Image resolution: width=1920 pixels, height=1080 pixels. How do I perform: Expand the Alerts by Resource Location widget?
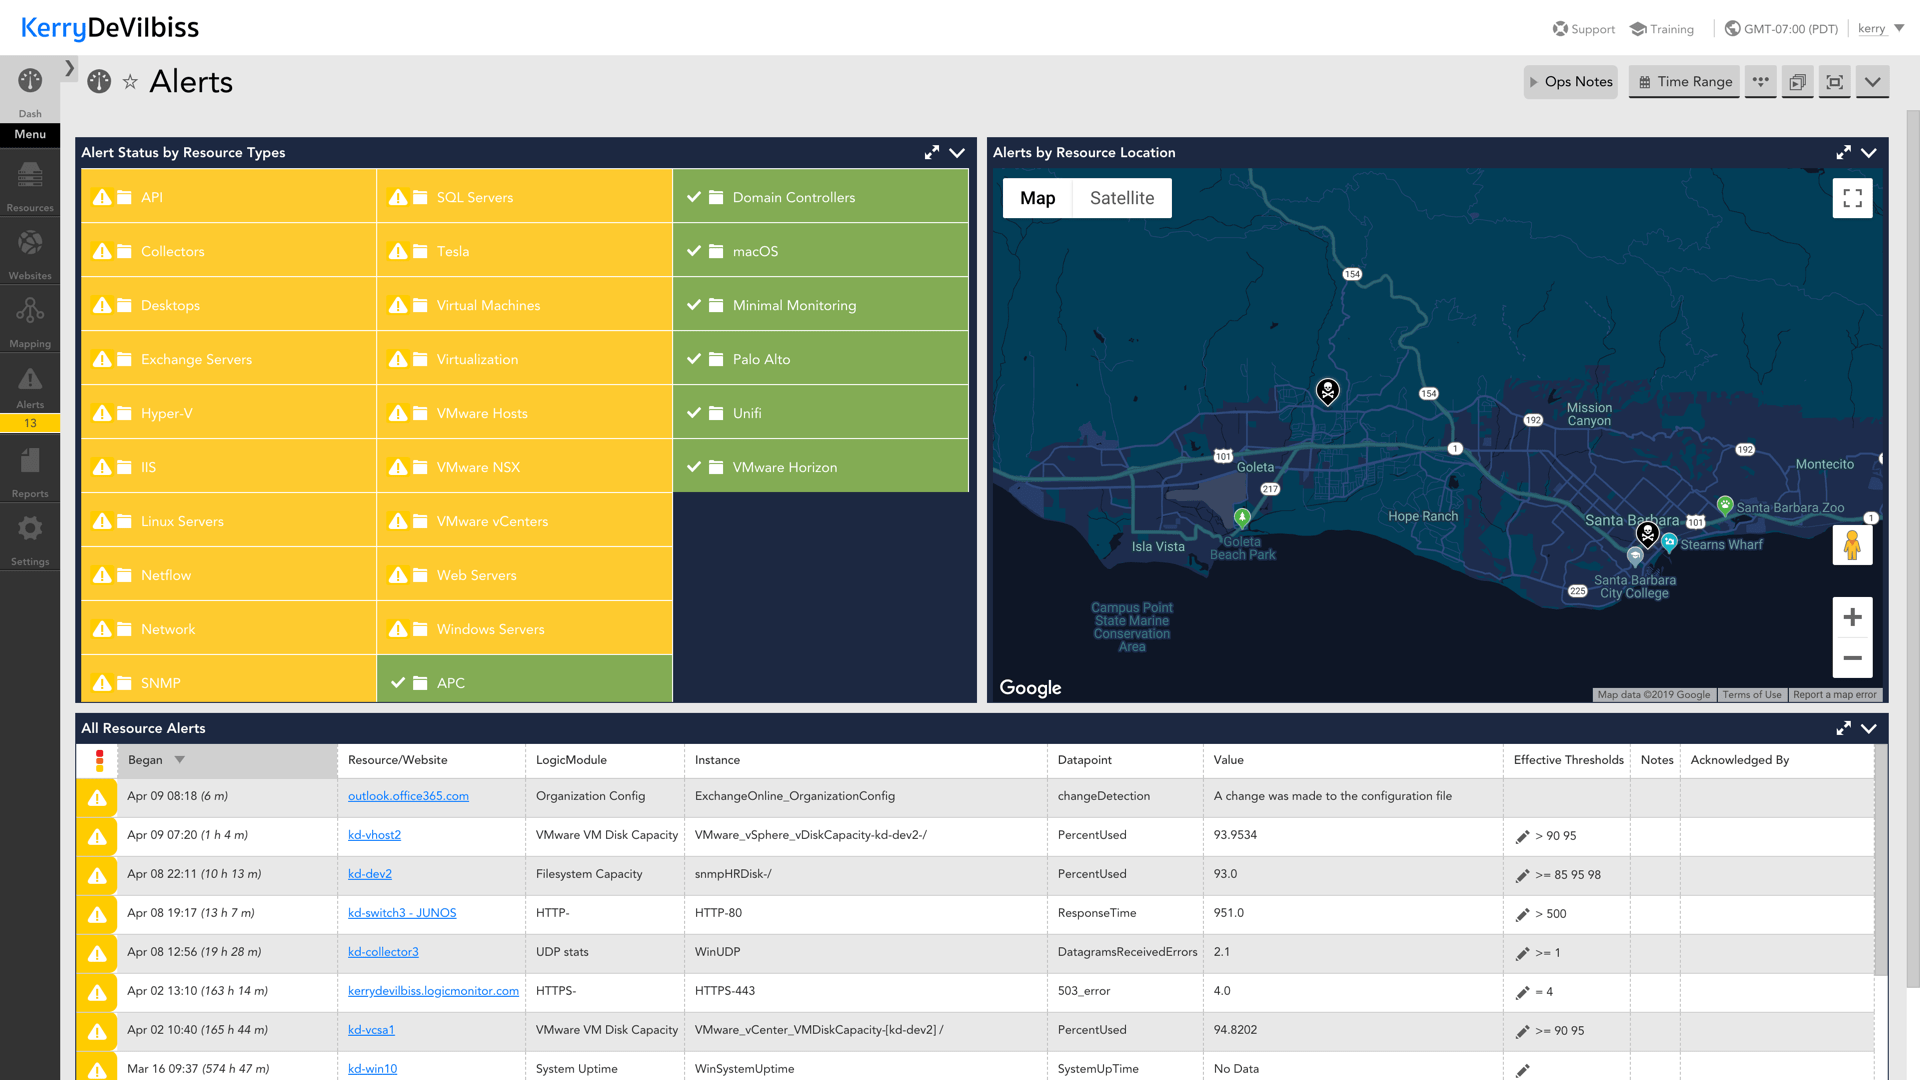tap(1844, 153)
